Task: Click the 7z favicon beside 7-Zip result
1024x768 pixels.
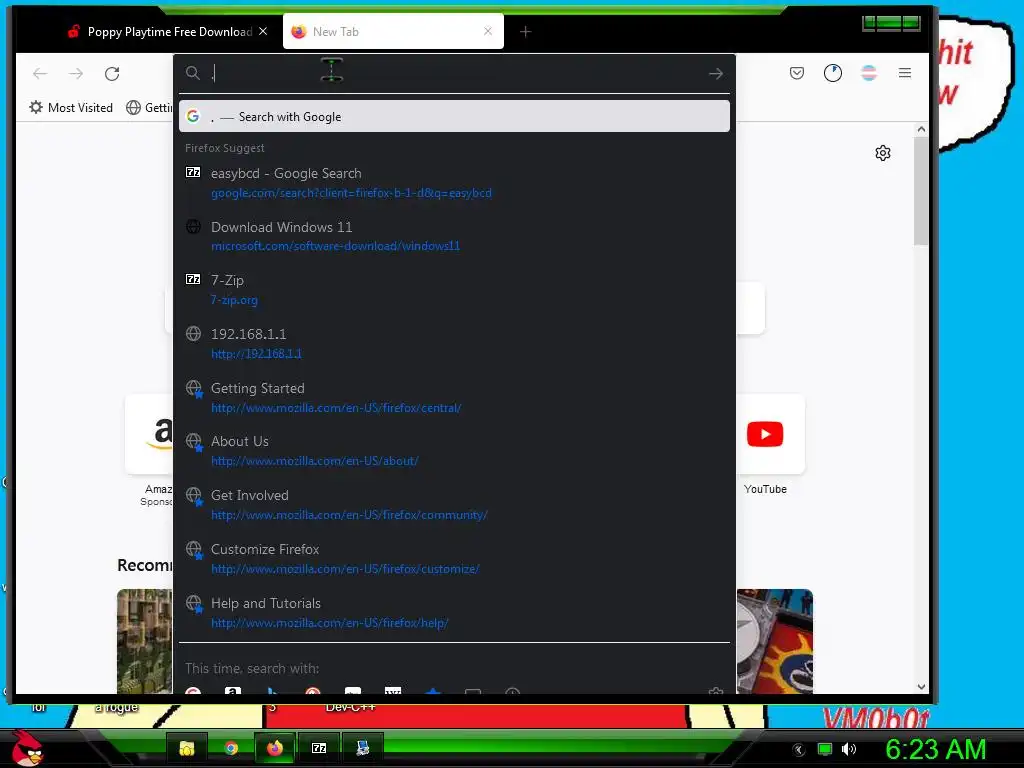Action: point(193,280)
